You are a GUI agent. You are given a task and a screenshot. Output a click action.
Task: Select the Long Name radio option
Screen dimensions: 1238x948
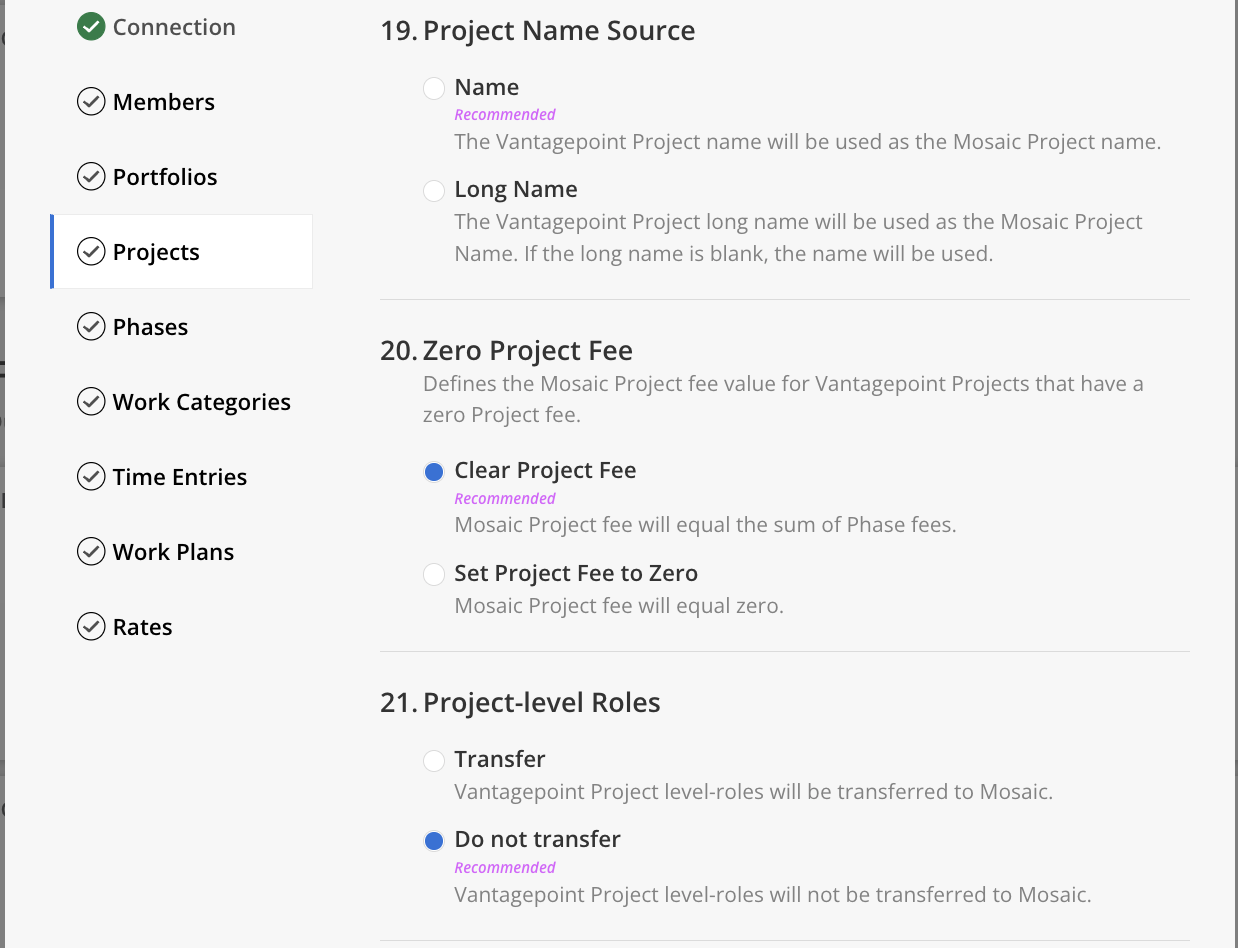[434, 190]
